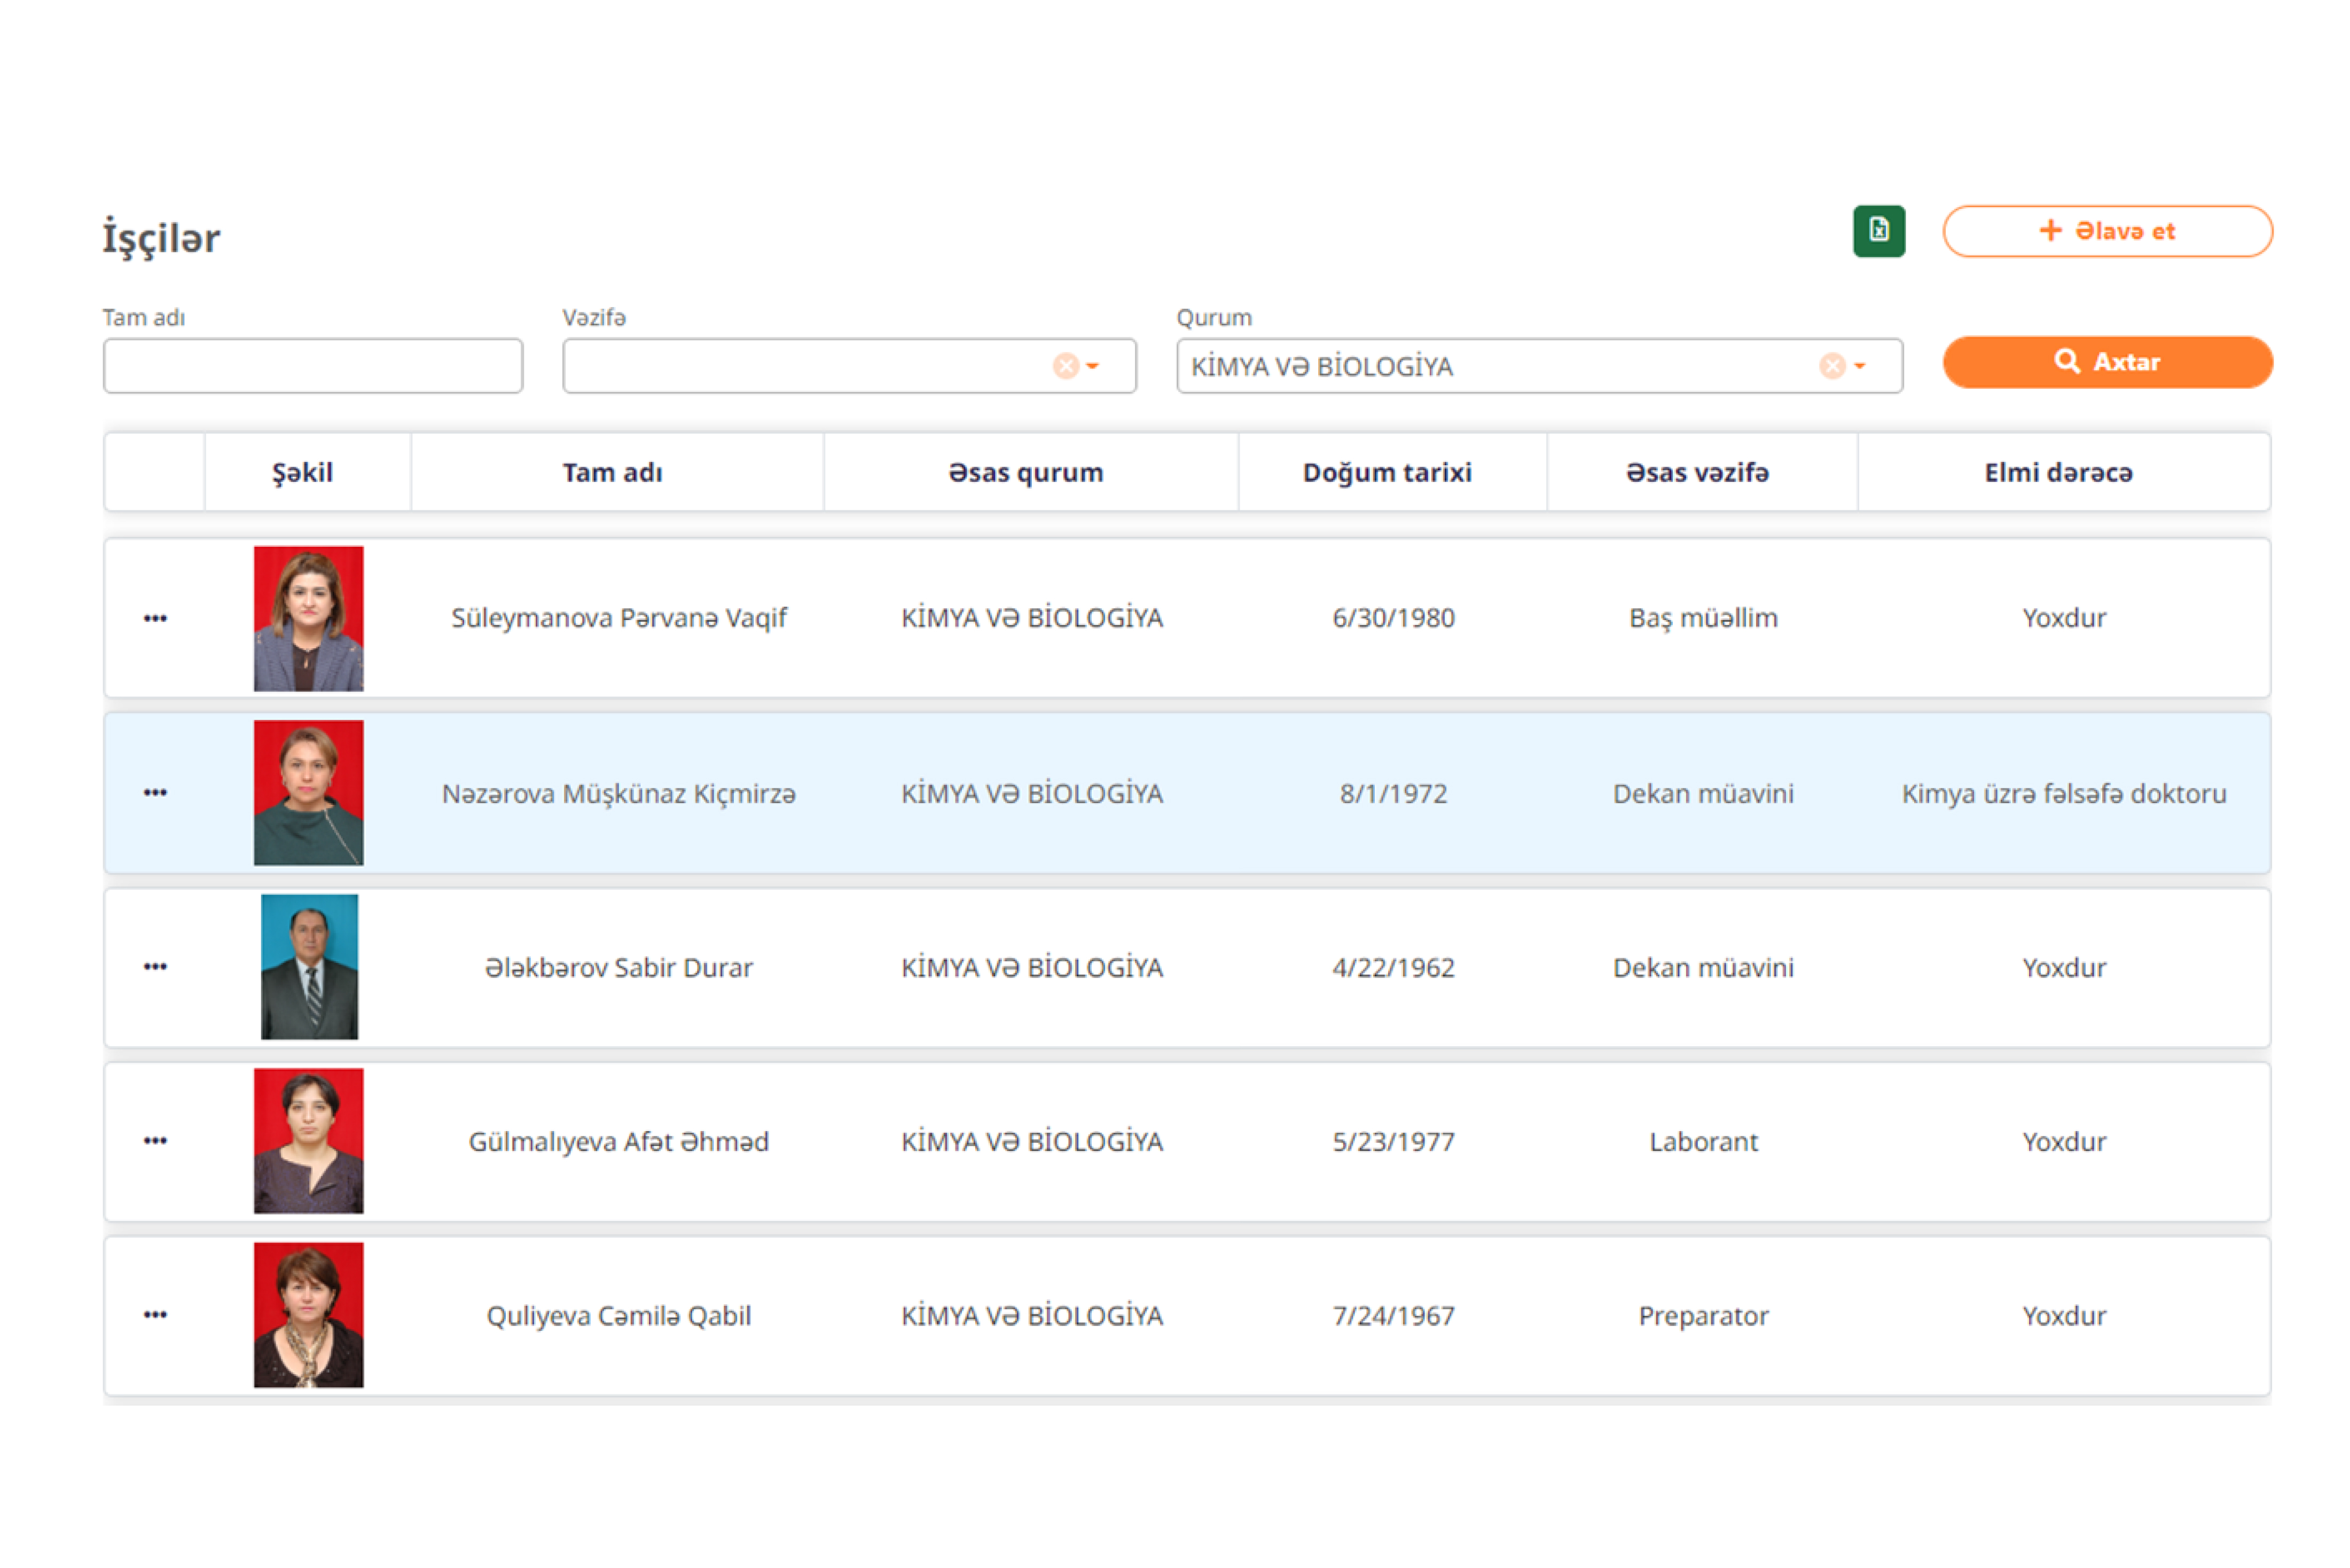Sort by the Doğum tarixi column header

(x=1387, y=472)
